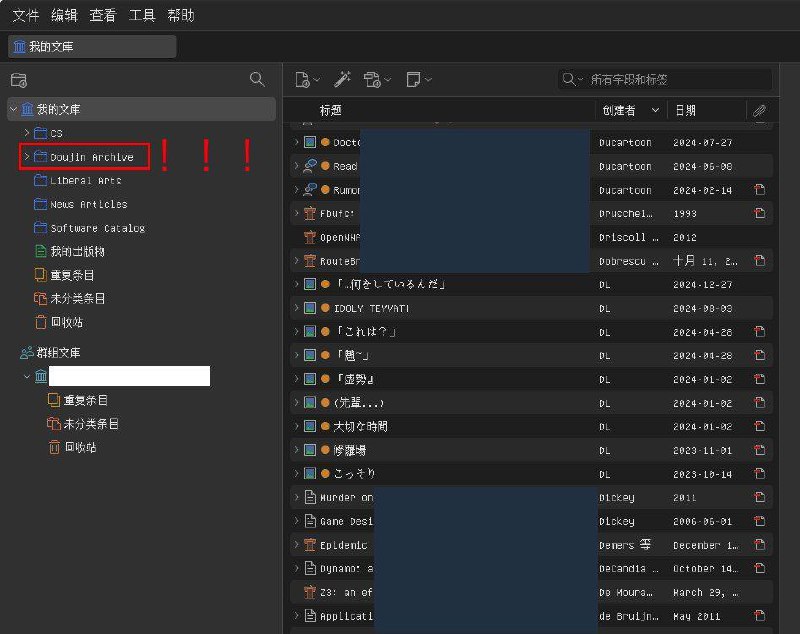Open the 工具 menu
The width and height of the screenshot is (800, 634).
click(x=142, y=15)
